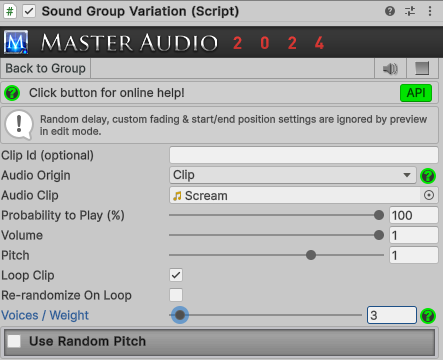Select the Scream Audio Clip field

(295, 195)
